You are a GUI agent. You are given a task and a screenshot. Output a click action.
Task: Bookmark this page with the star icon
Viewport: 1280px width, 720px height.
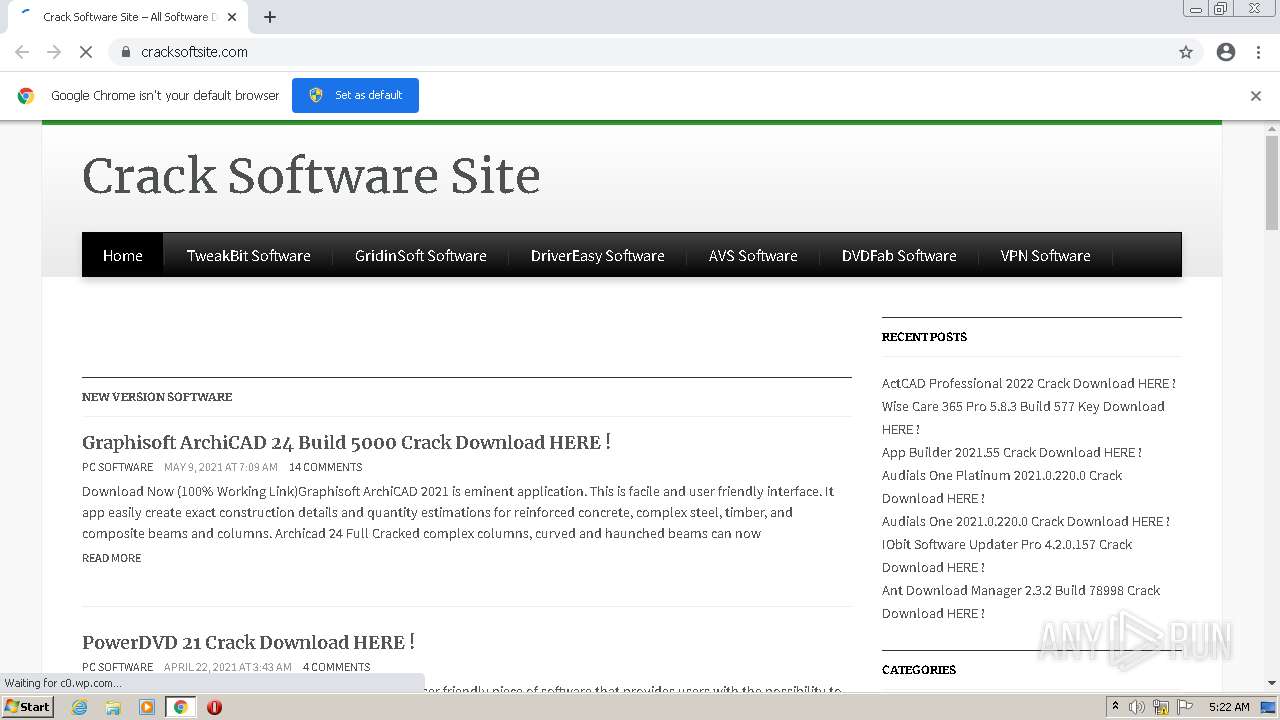[x=1186, y=52]
